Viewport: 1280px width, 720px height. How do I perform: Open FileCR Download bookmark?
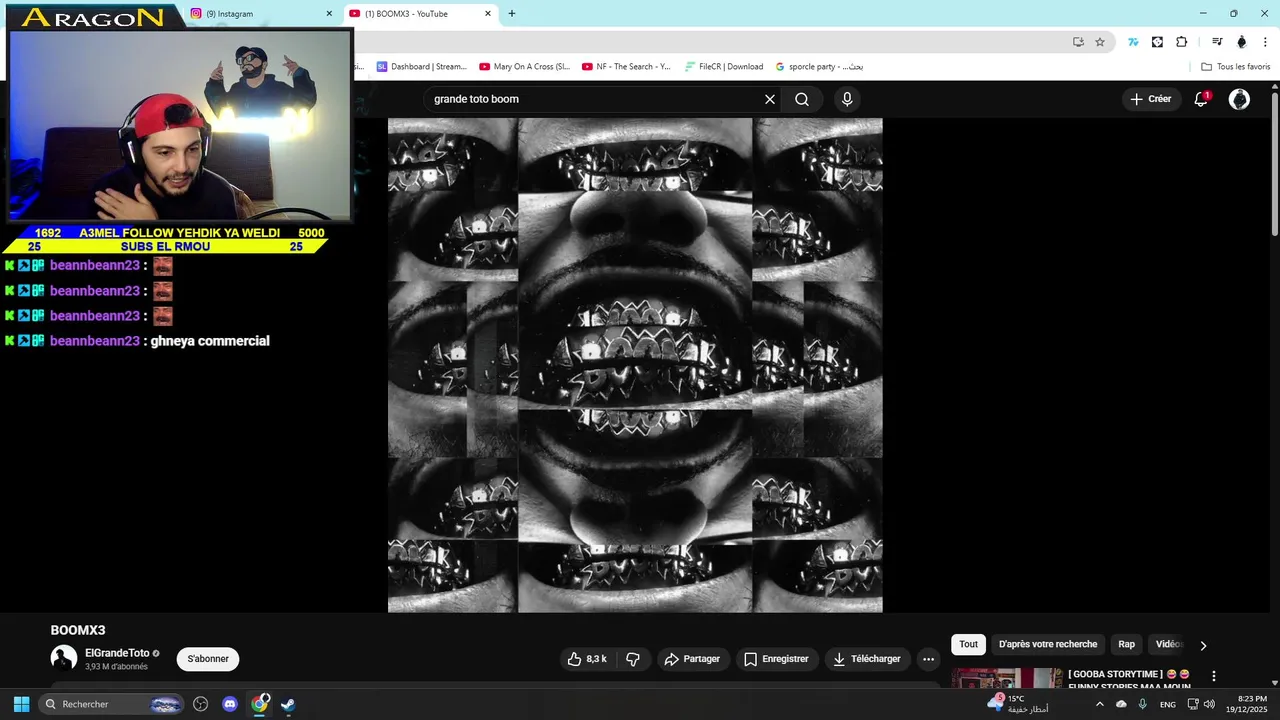(724, 67)
